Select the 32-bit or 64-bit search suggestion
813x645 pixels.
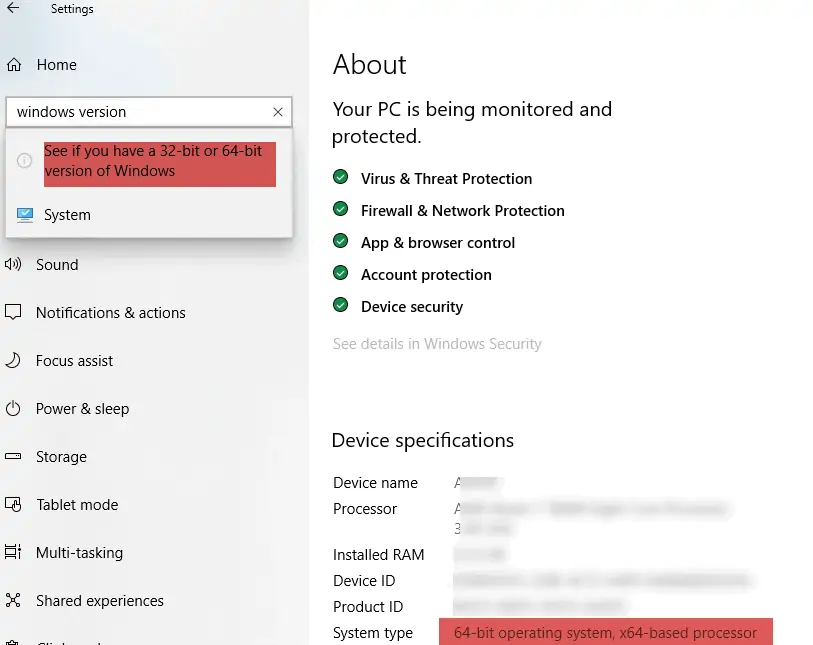[x=153, y=161]
